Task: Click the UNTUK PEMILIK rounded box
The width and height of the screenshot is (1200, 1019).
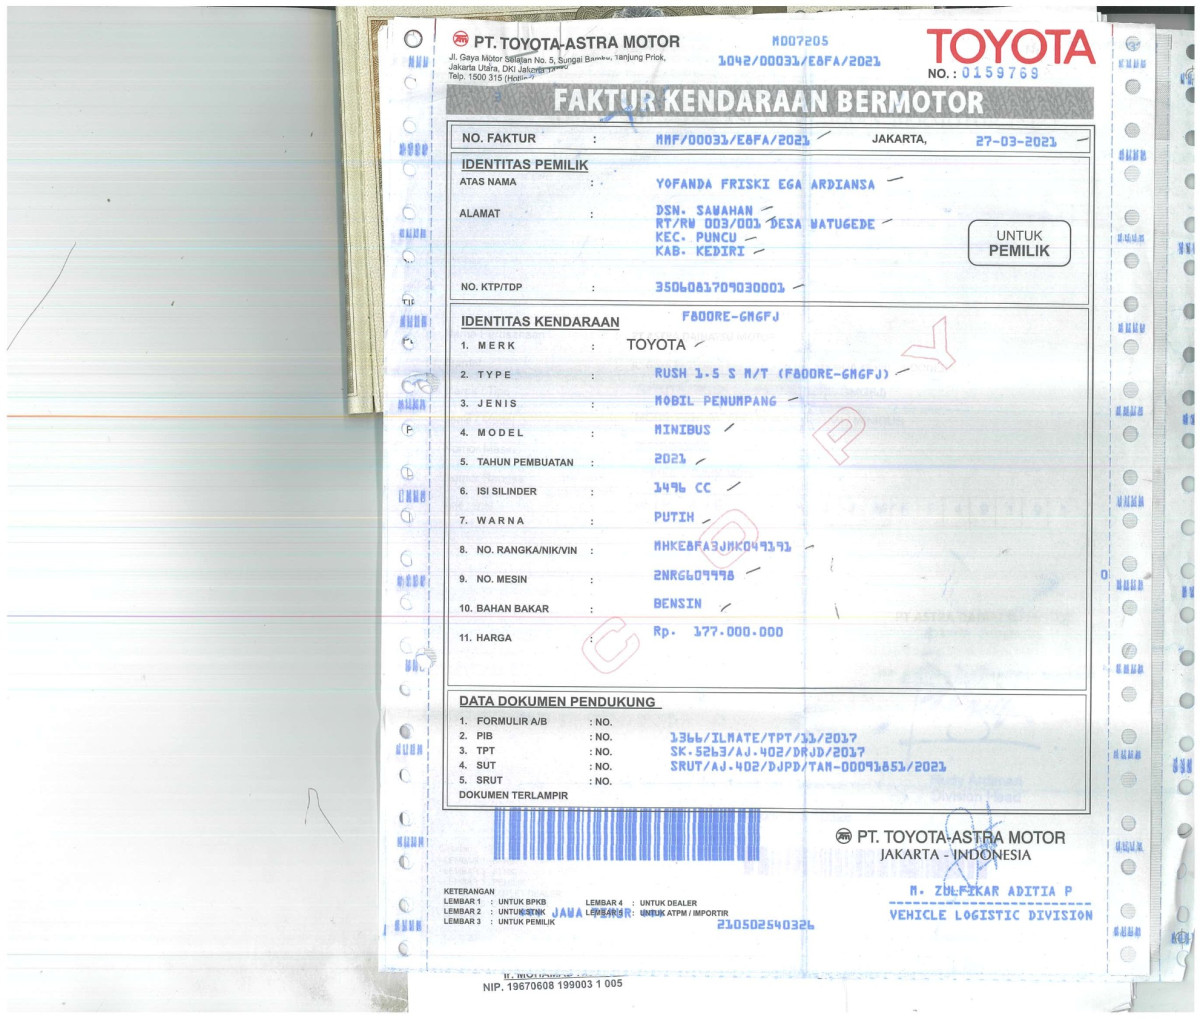Action: coord(1019,243)
